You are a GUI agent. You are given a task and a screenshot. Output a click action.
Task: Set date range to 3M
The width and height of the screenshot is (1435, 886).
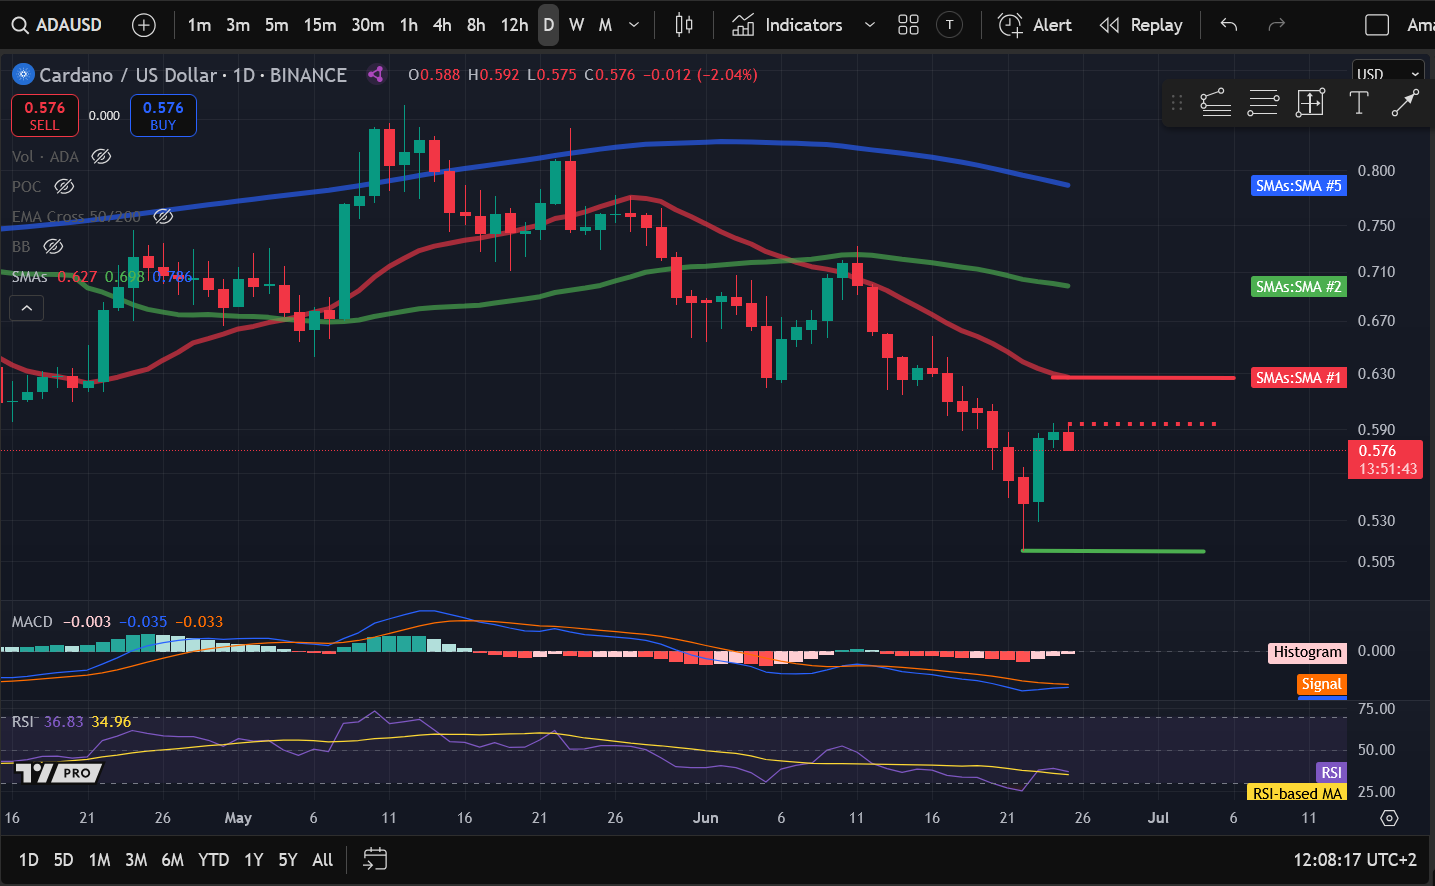coord(136,860)
